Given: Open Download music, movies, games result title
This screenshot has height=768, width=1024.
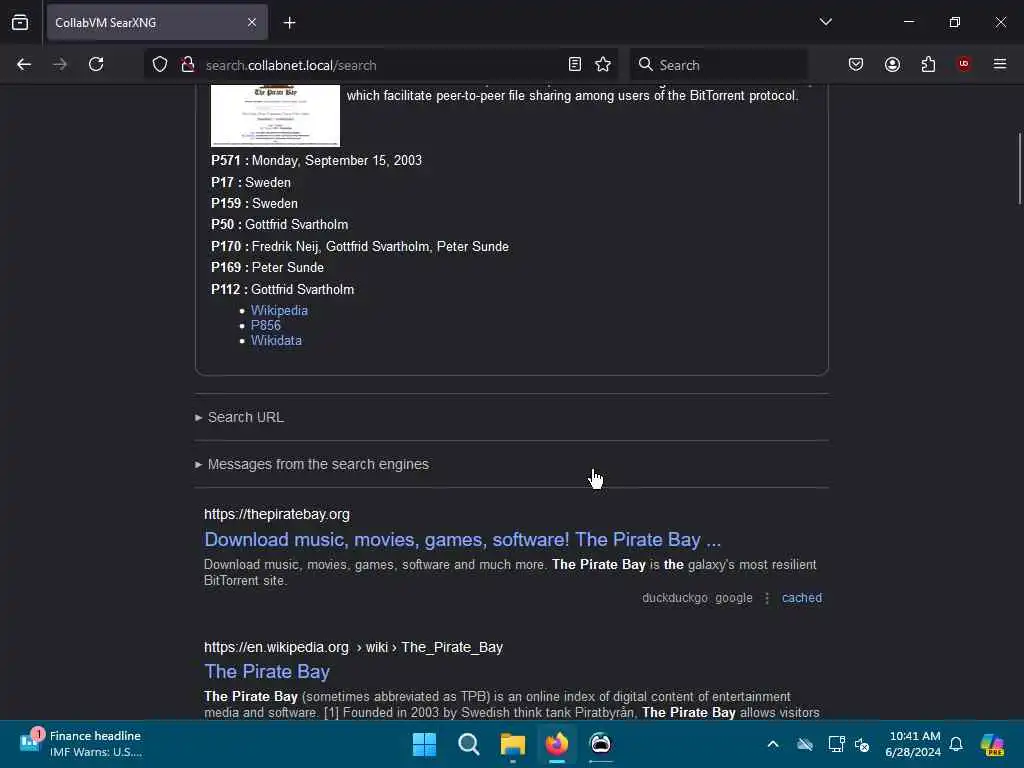Looking at the screenshot, I should coord(462,539).
